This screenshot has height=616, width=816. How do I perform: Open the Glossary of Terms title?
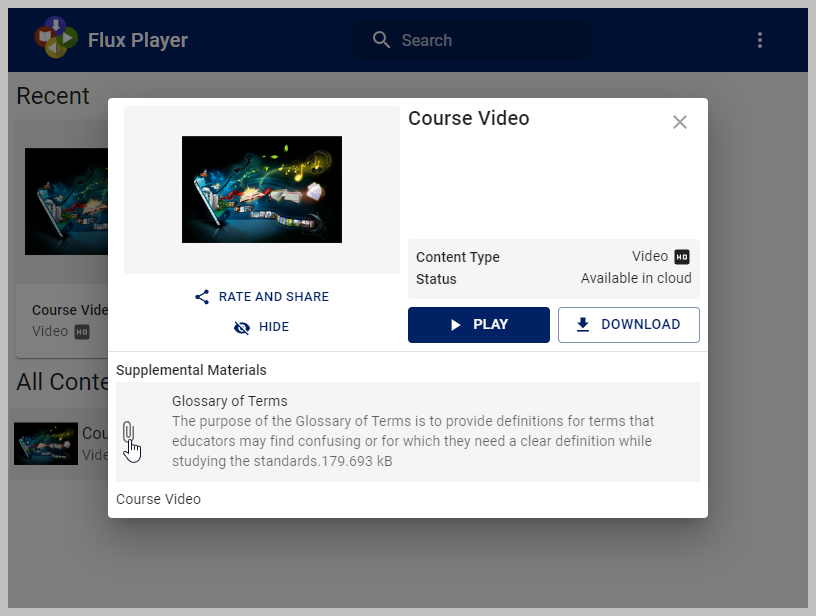pyautogui.click(x=230, y=401)
